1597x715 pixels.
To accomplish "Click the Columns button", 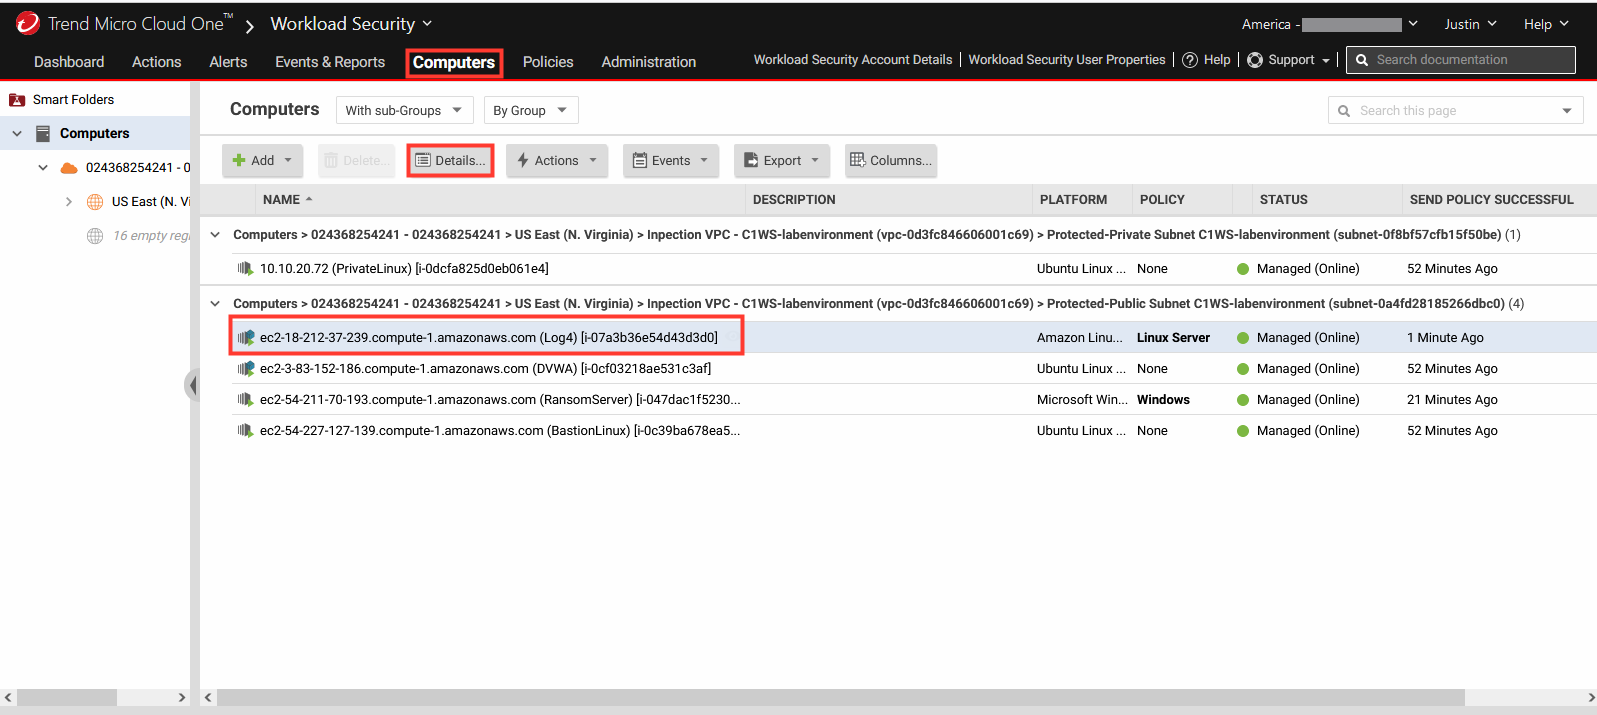I will click(x=891, y=160).
